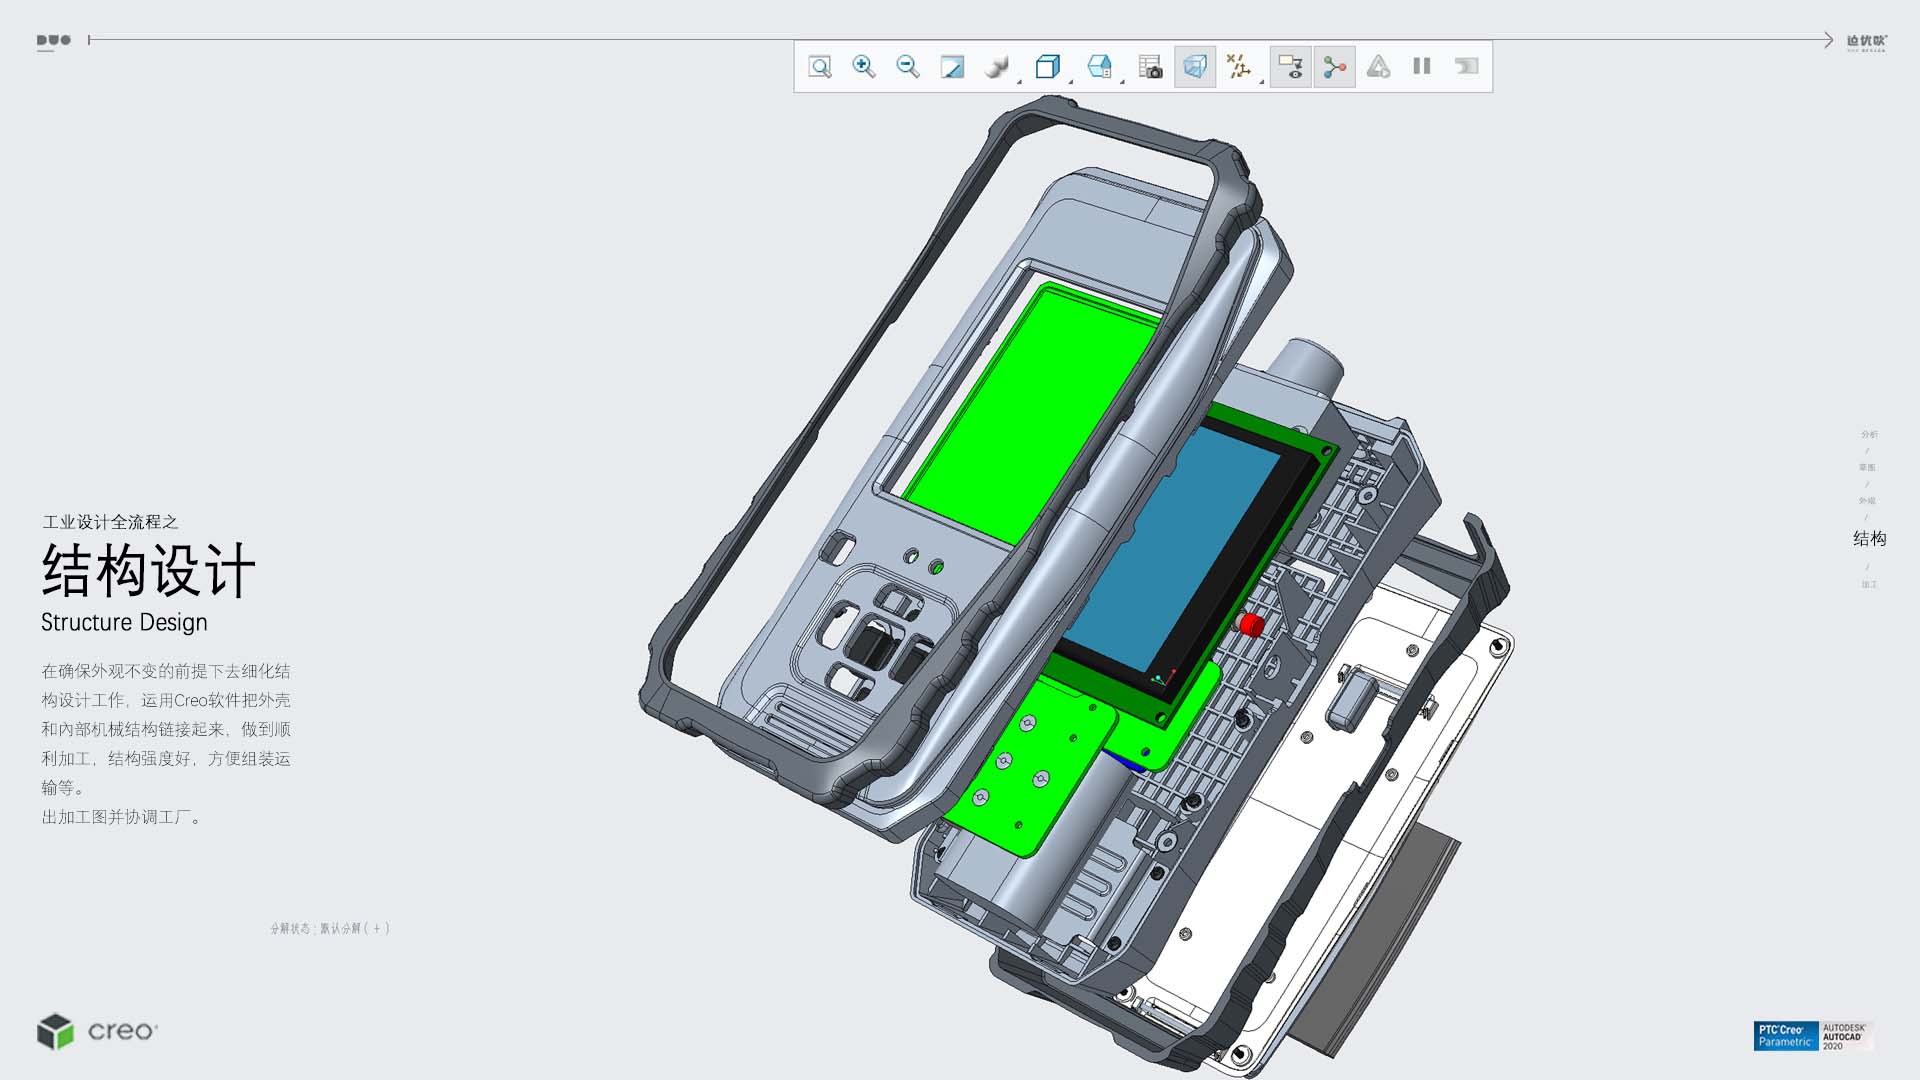Click the Repaint screen icon
This screenshot has width=1920, height=1080.
click(x=952, y=67)
